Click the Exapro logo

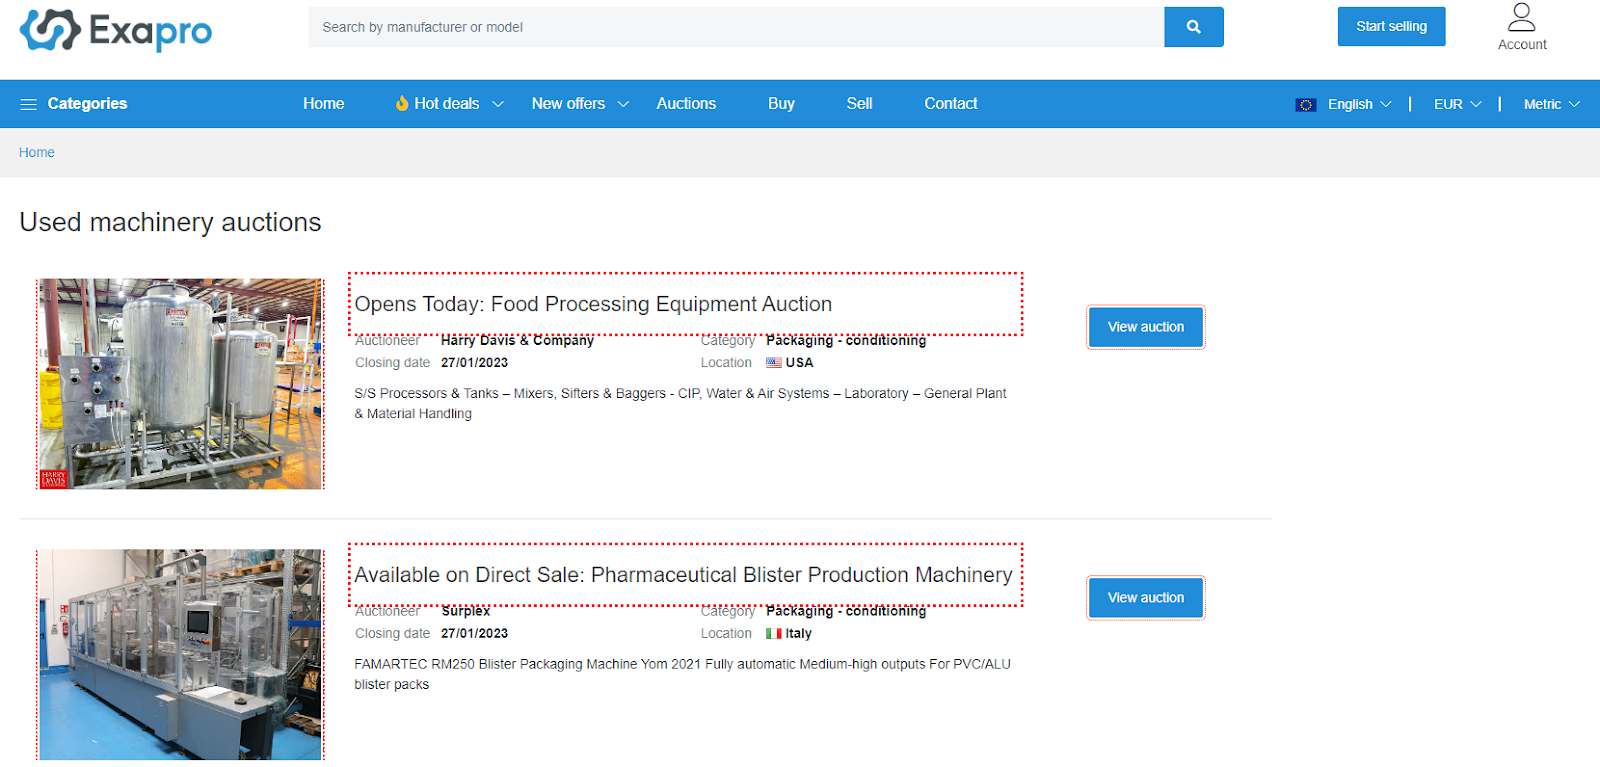tap(116, 30)
